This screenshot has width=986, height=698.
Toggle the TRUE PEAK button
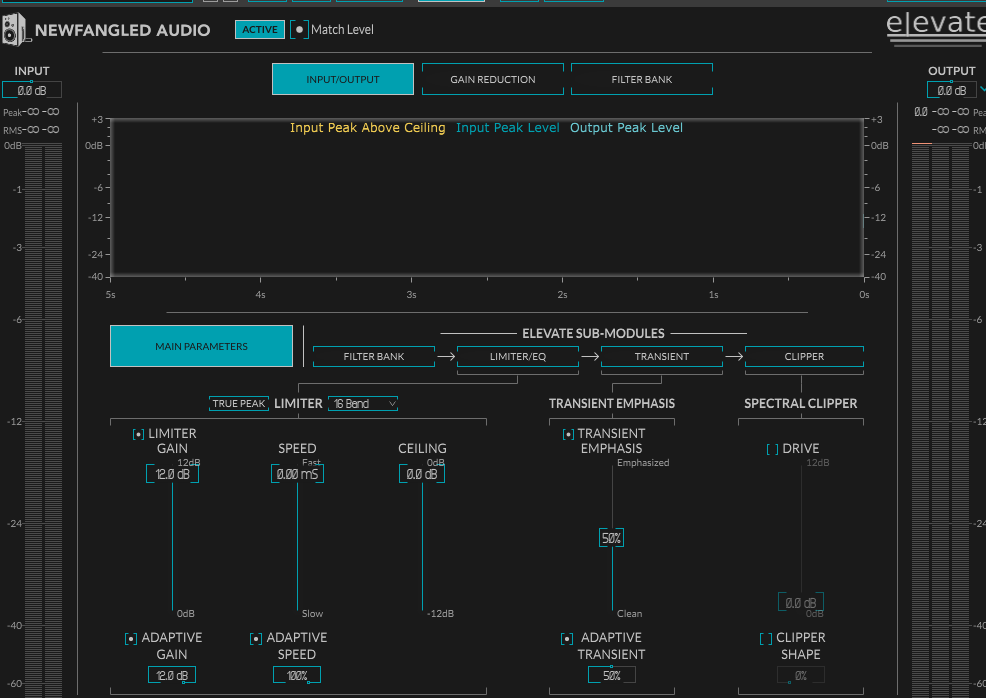(x=238, y=404)
